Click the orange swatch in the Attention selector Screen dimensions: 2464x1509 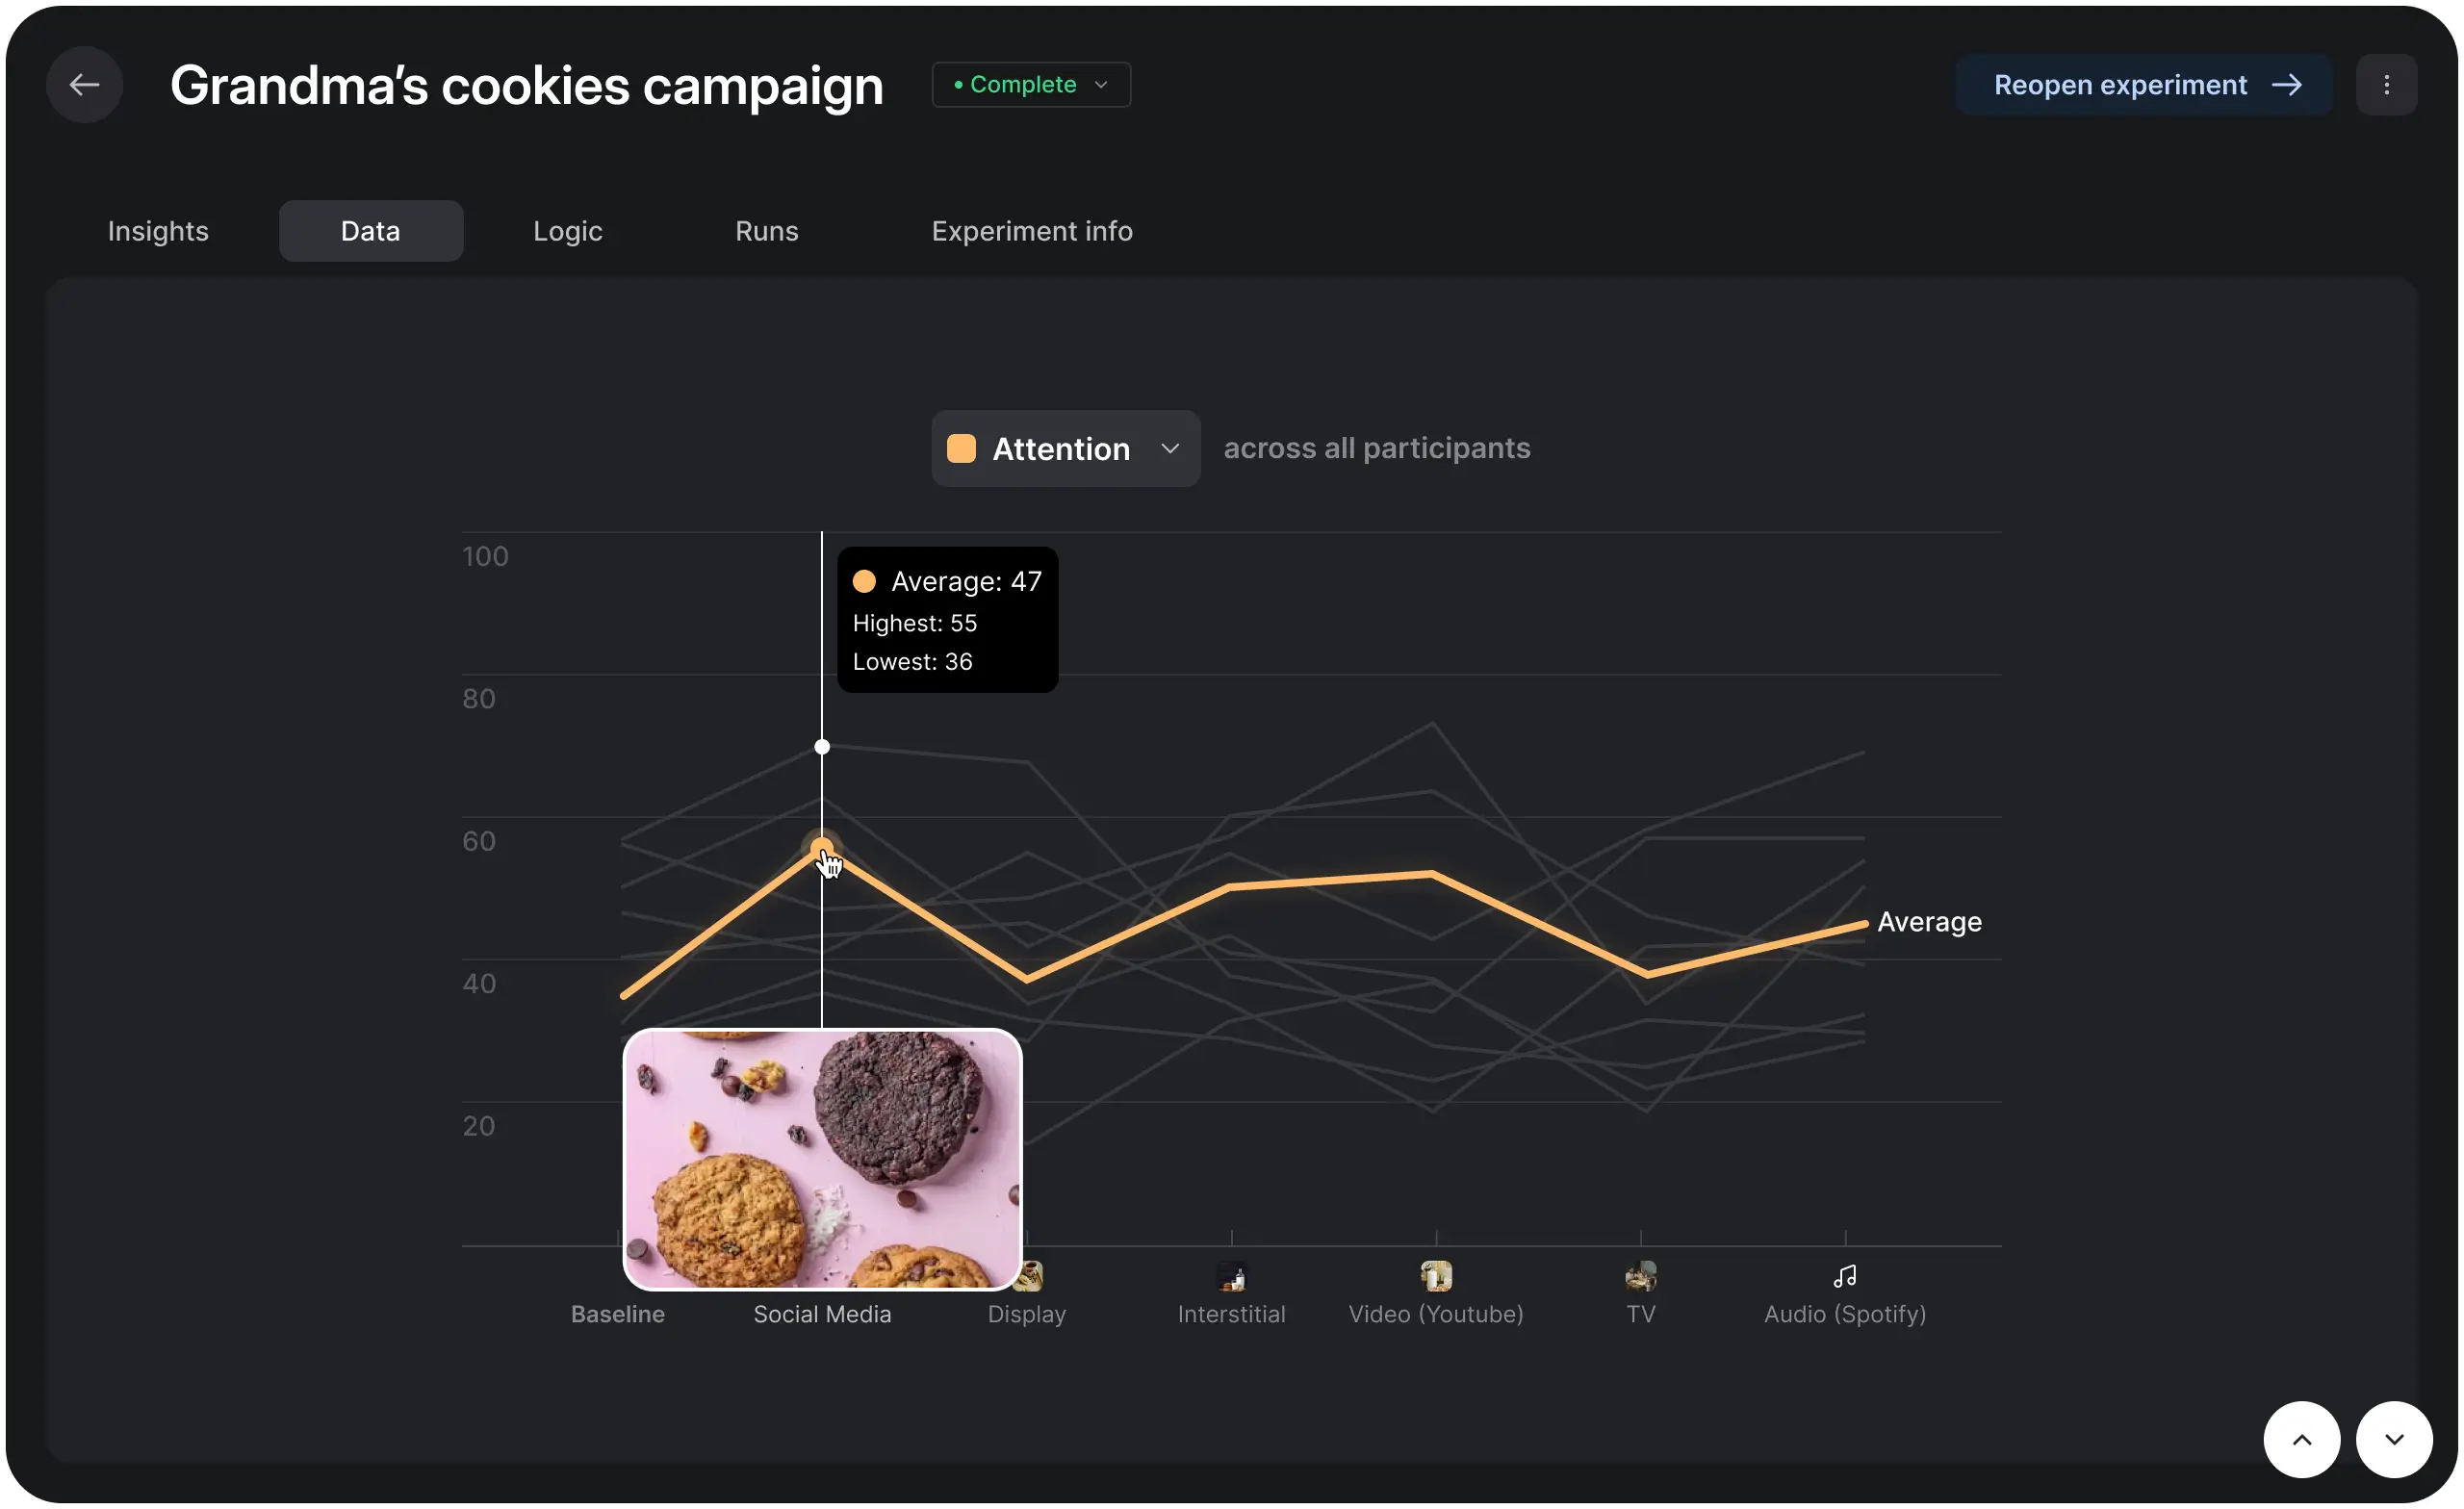[963, 449]
